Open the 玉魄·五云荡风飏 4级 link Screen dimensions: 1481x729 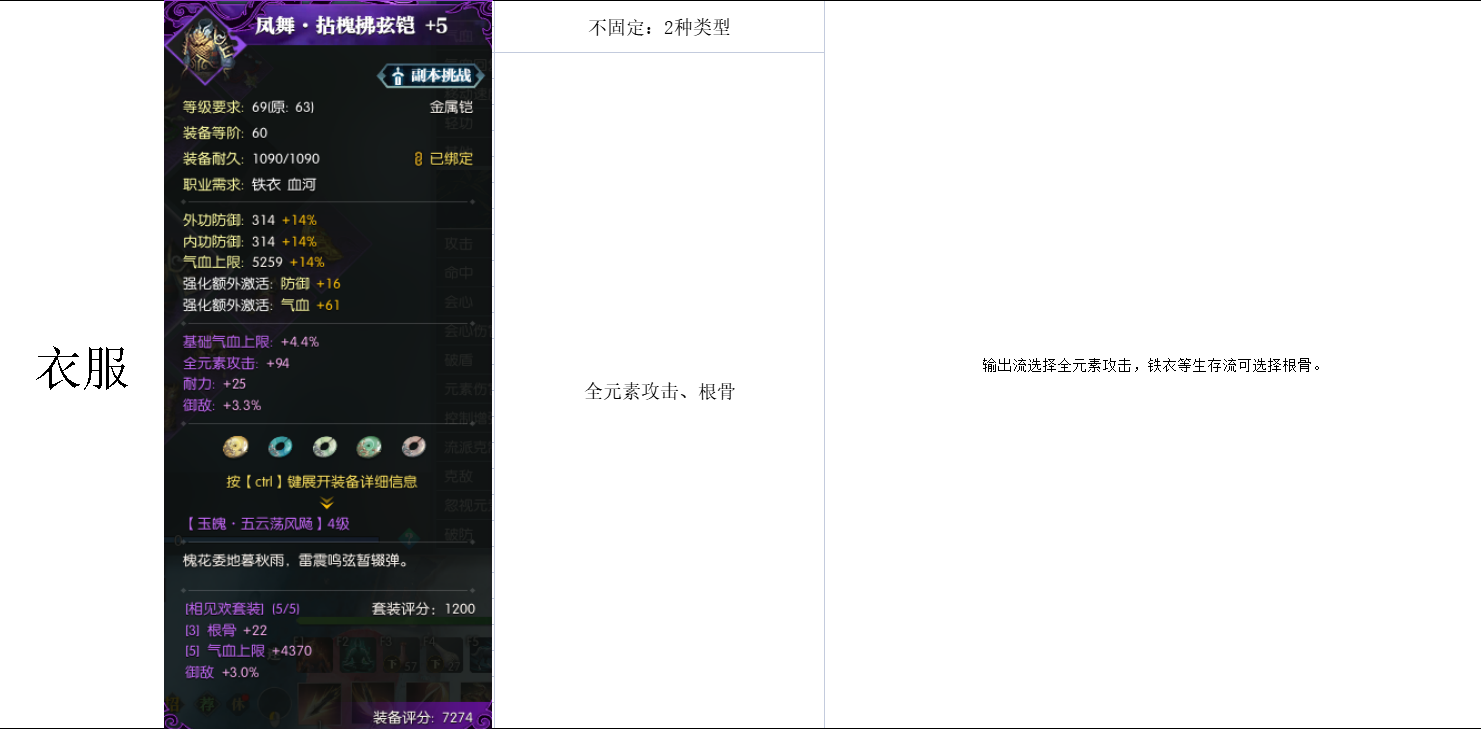[x=269, y=522]
